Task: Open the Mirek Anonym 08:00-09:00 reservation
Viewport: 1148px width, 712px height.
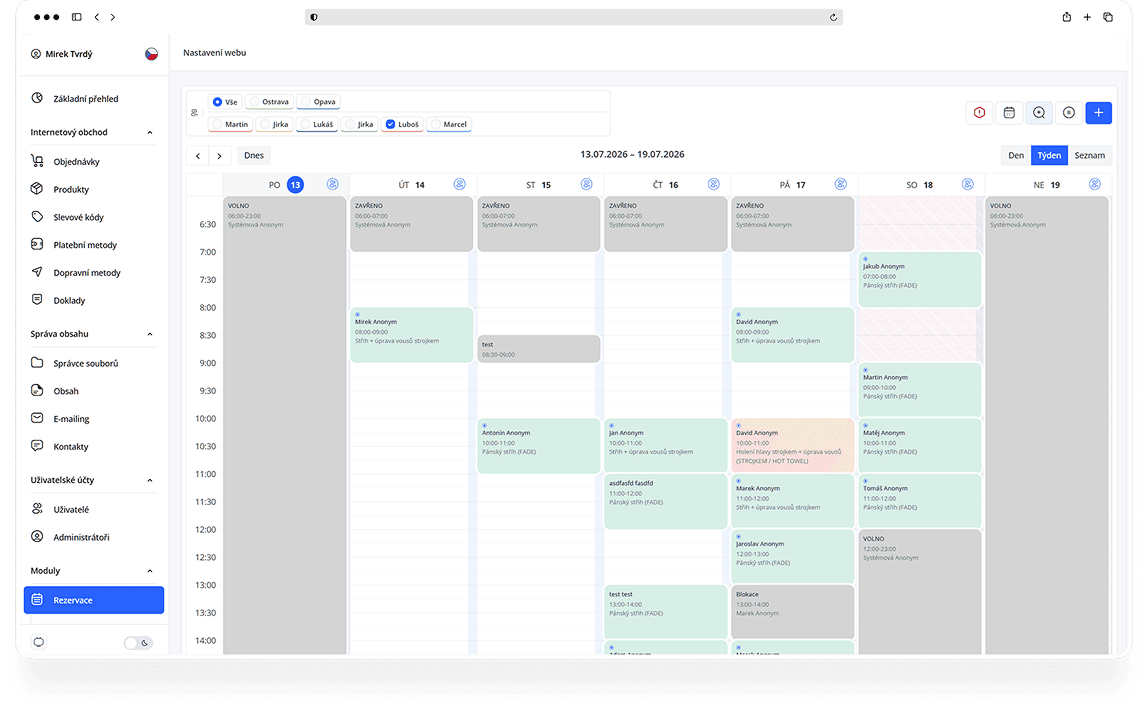Action: click(x=411, y=335)
